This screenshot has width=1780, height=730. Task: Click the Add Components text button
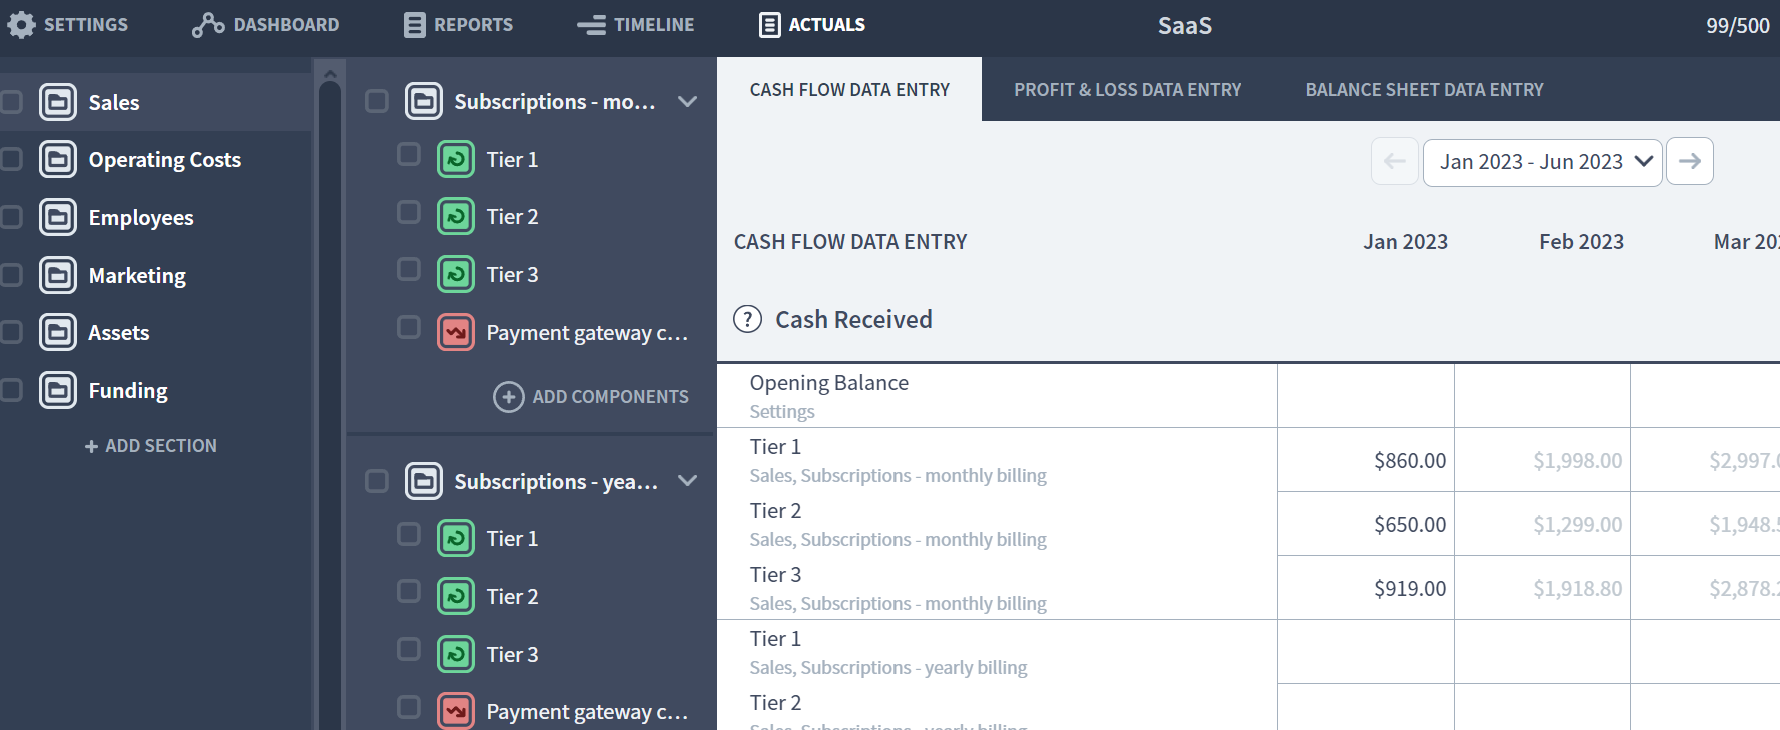pyautogui.click(x=610, y=397)
